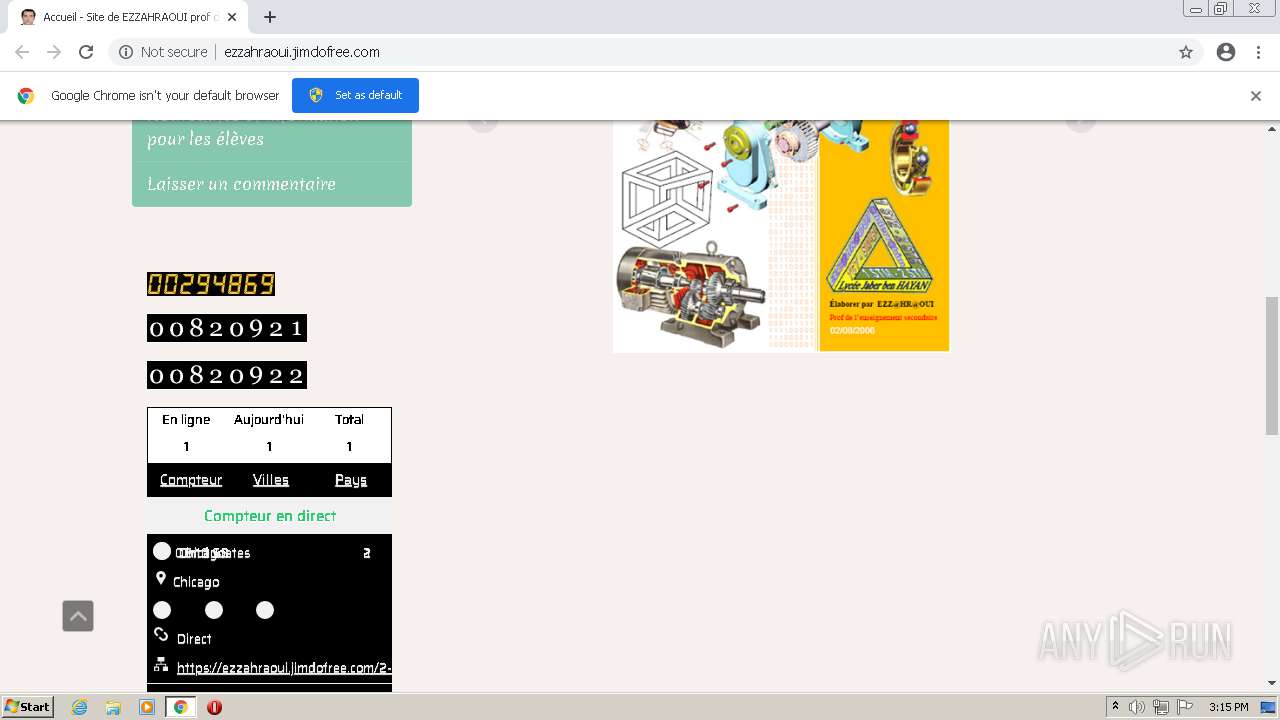Open the Action Center flag tray icon
Screen dimensions: 1280x720
coord(1185,707)
